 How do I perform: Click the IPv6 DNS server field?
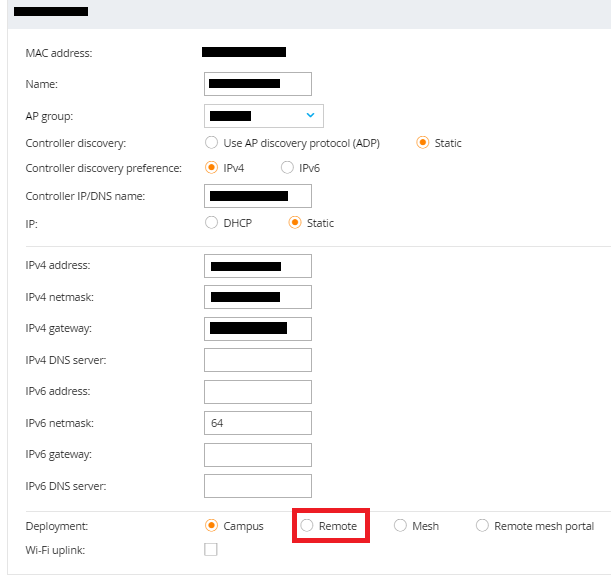[x=258, y=486]
